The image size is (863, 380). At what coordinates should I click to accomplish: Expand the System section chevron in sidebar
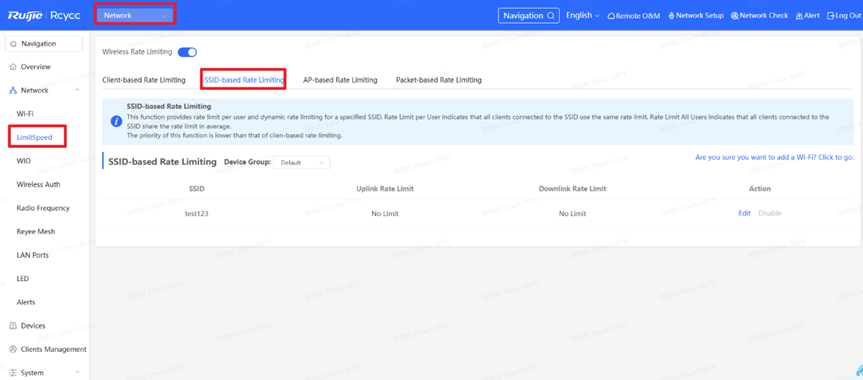(77, 373)
